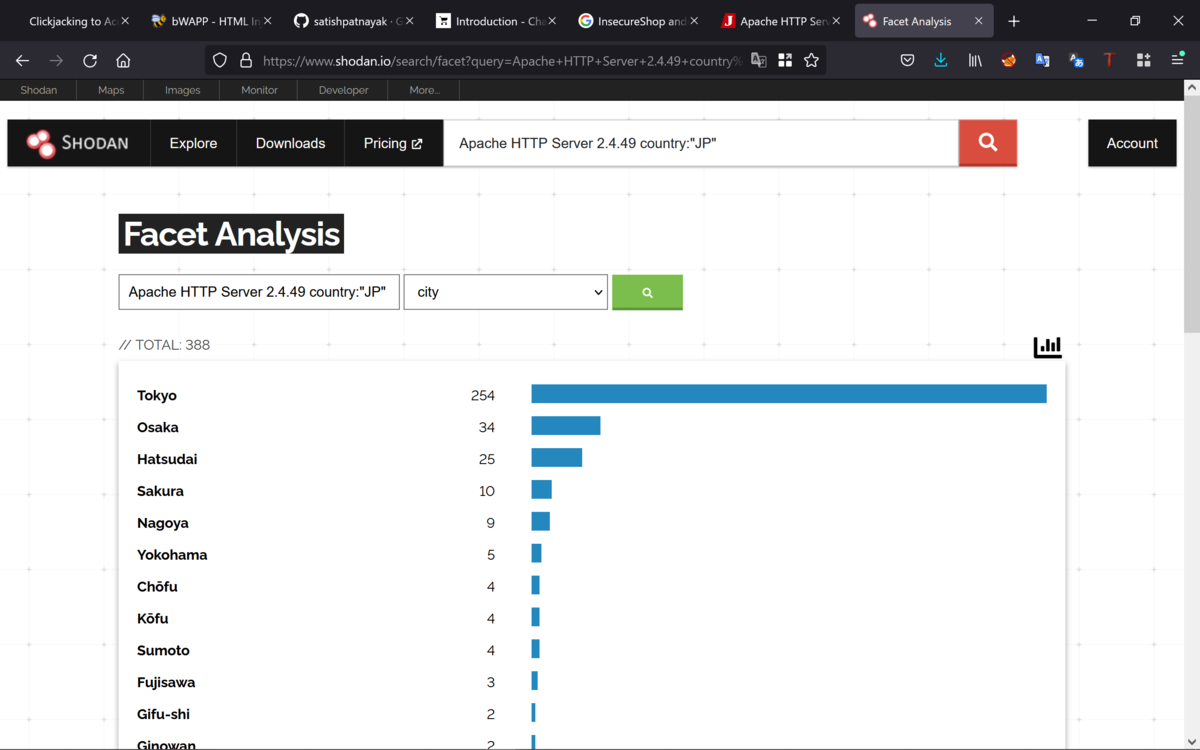This screenshot has height=750, width=1200.
Task: Select the Sumoto city row label
Action: click(163, 651)
